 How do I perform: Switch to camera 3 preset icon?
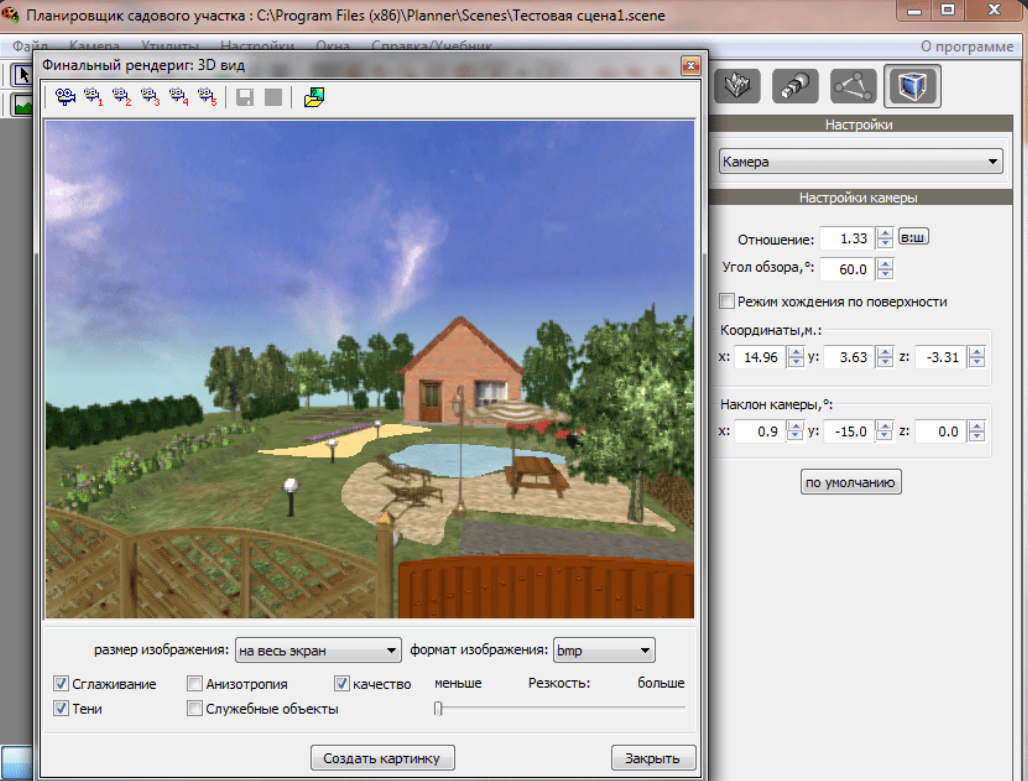tap(150, 97)
